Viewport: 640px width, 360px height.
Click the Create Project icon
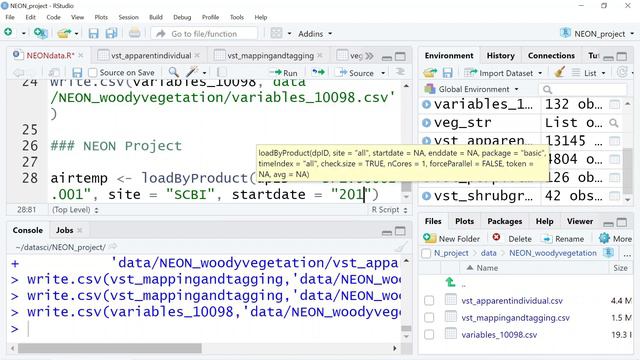tap(40, 33)
